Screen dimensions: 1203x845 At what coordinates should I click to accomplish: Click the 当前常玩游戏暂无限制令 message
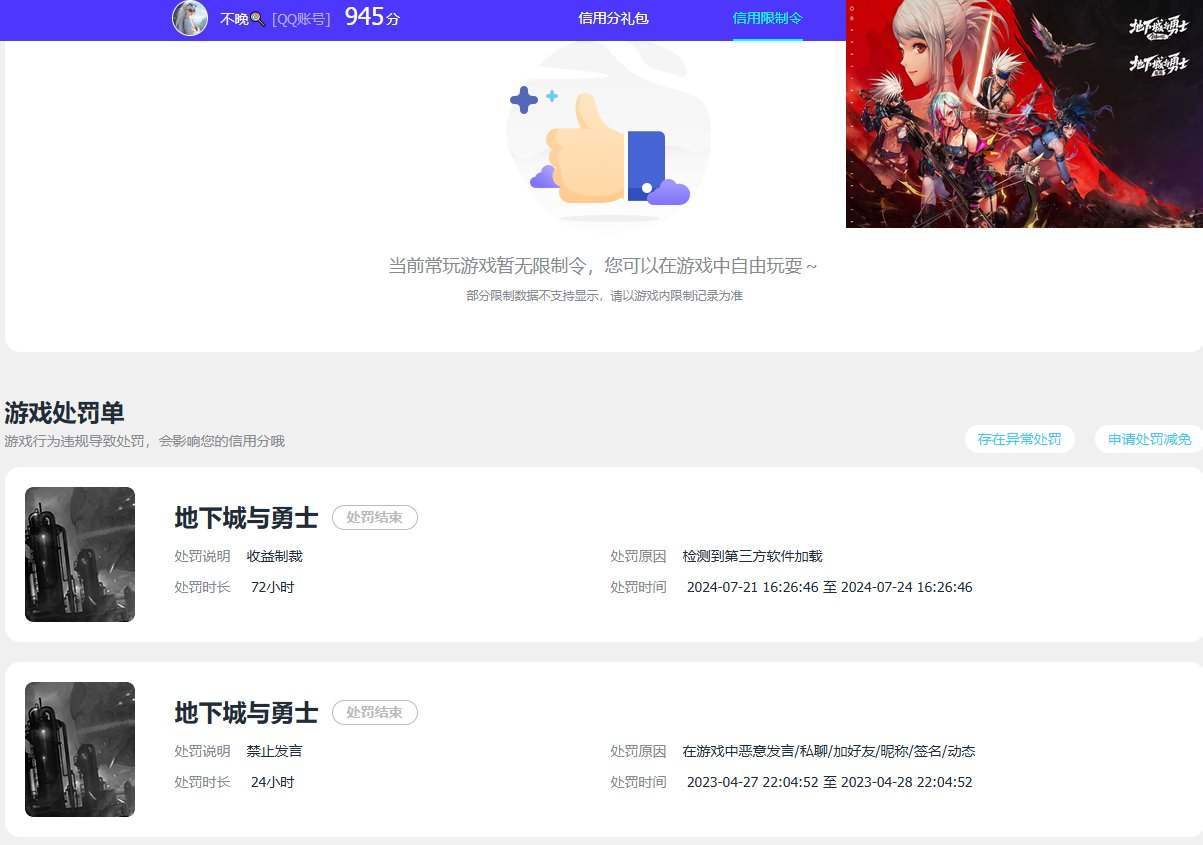pyautogui.click(x=603, y=266)
